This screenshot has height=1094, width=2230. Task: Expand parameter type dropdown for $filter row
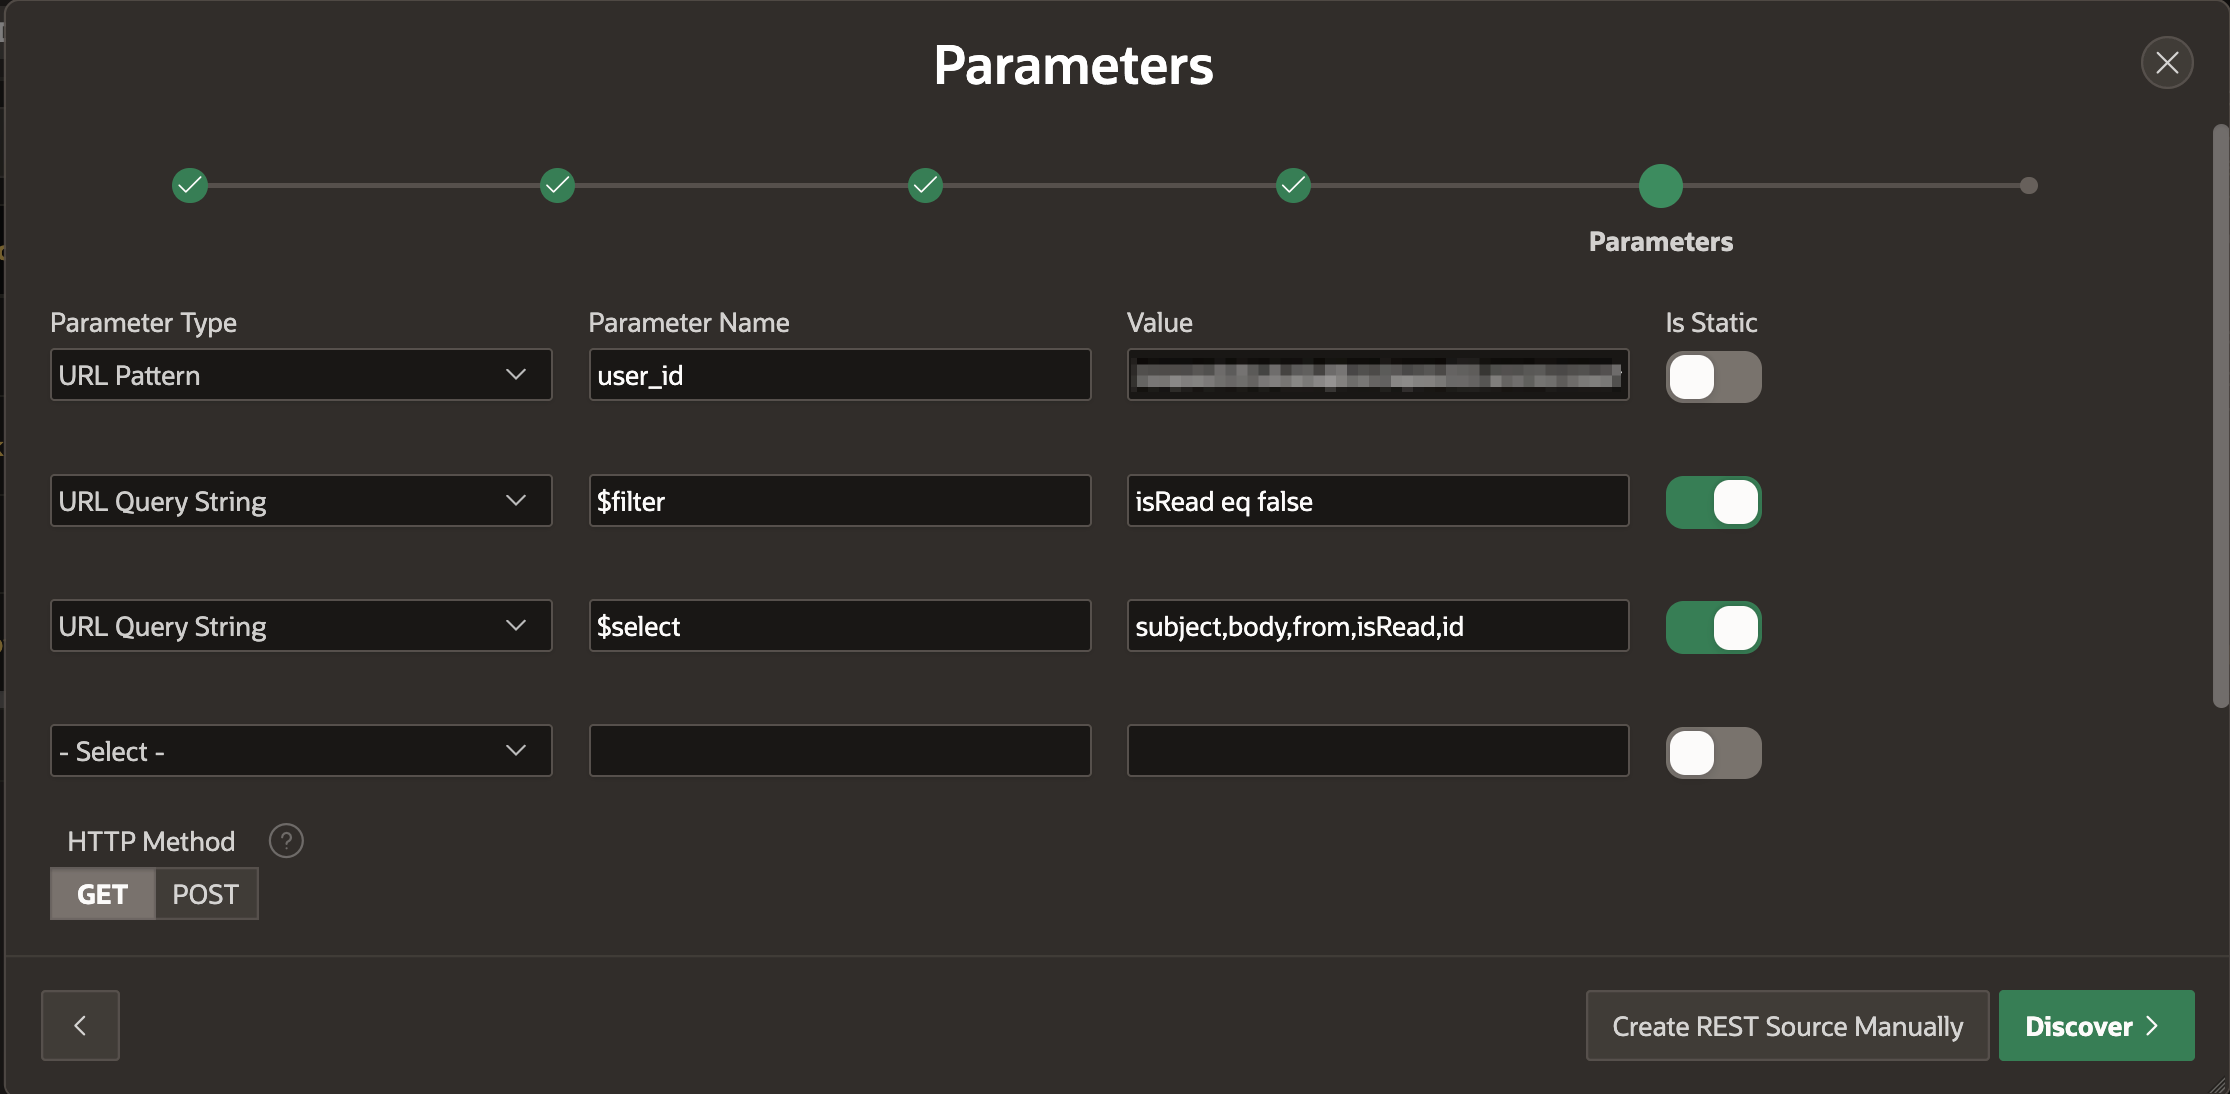coord(300,501)
